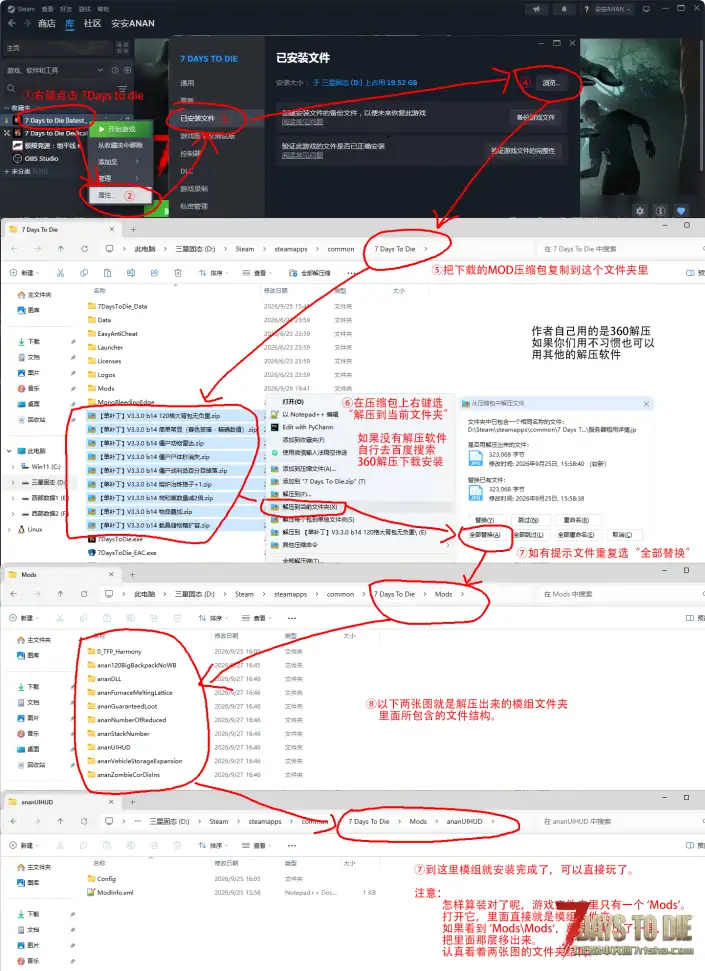Click Share icon in 7 Days To Die explorer

tap(154, 272)
